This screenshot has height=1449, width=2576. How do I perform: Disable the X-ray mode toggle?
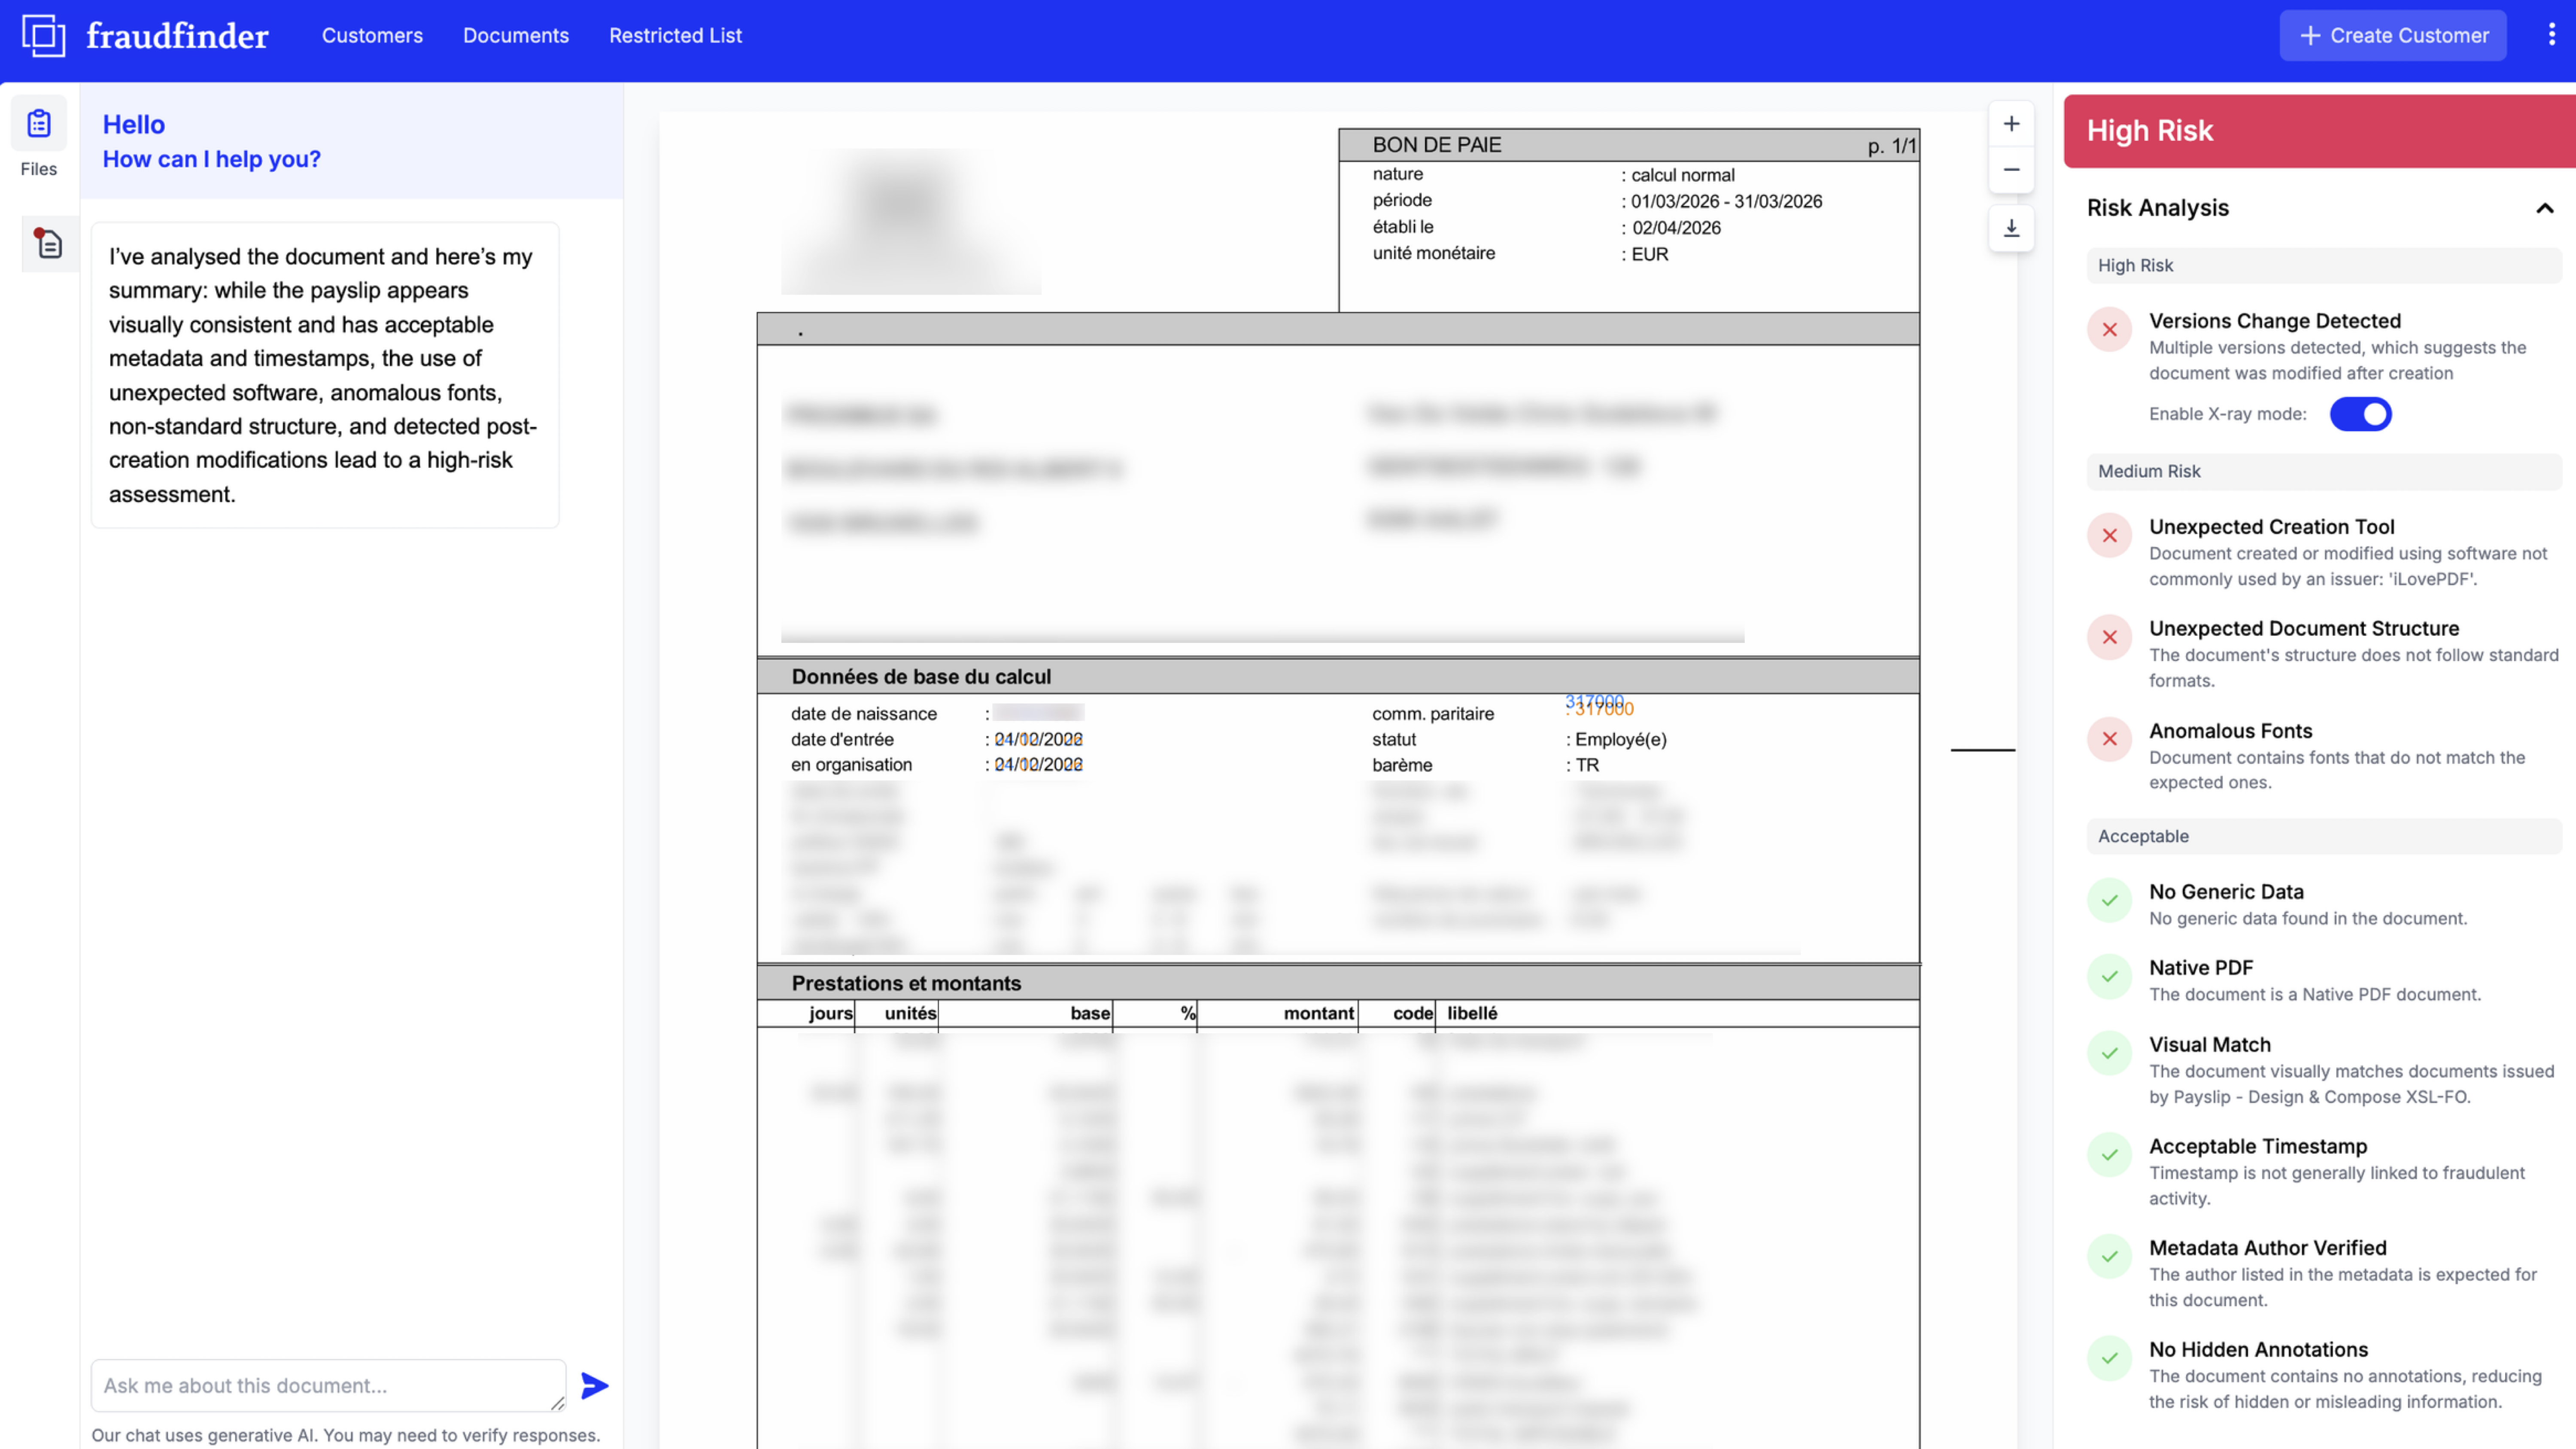(x=2360, y=414)
